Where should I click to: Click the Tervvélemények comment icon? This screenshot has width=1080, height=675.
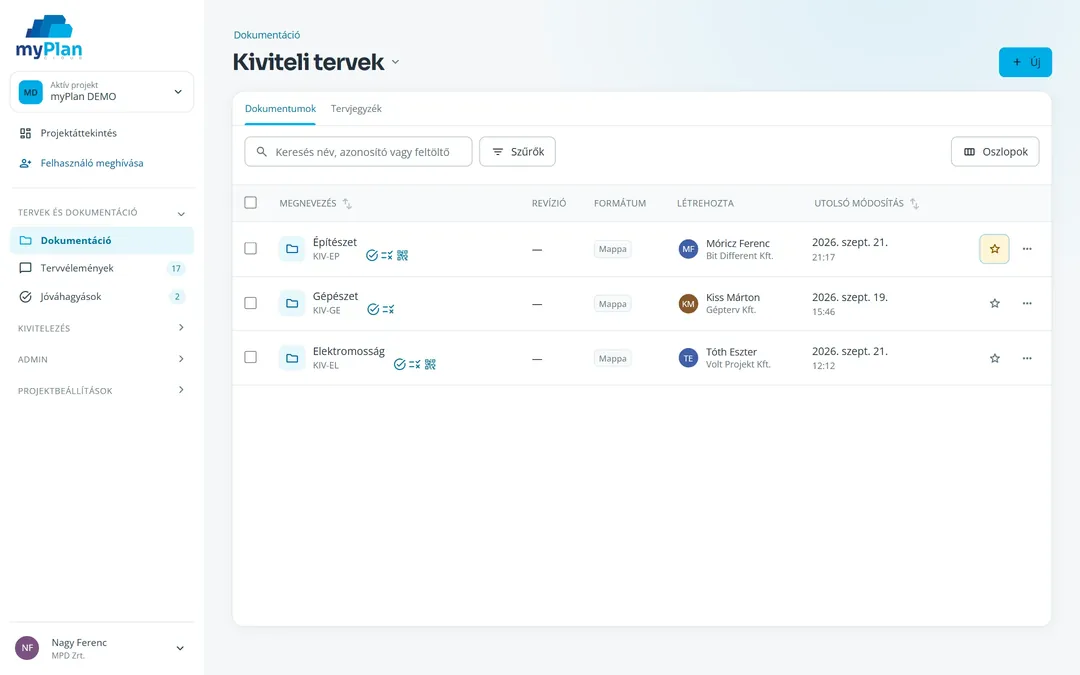tap(25, 268)
